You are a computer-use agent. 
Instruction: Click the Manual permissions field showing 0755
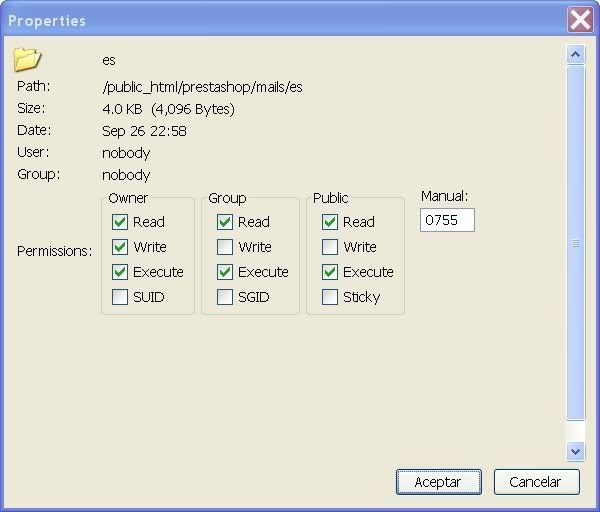[447, 220]
